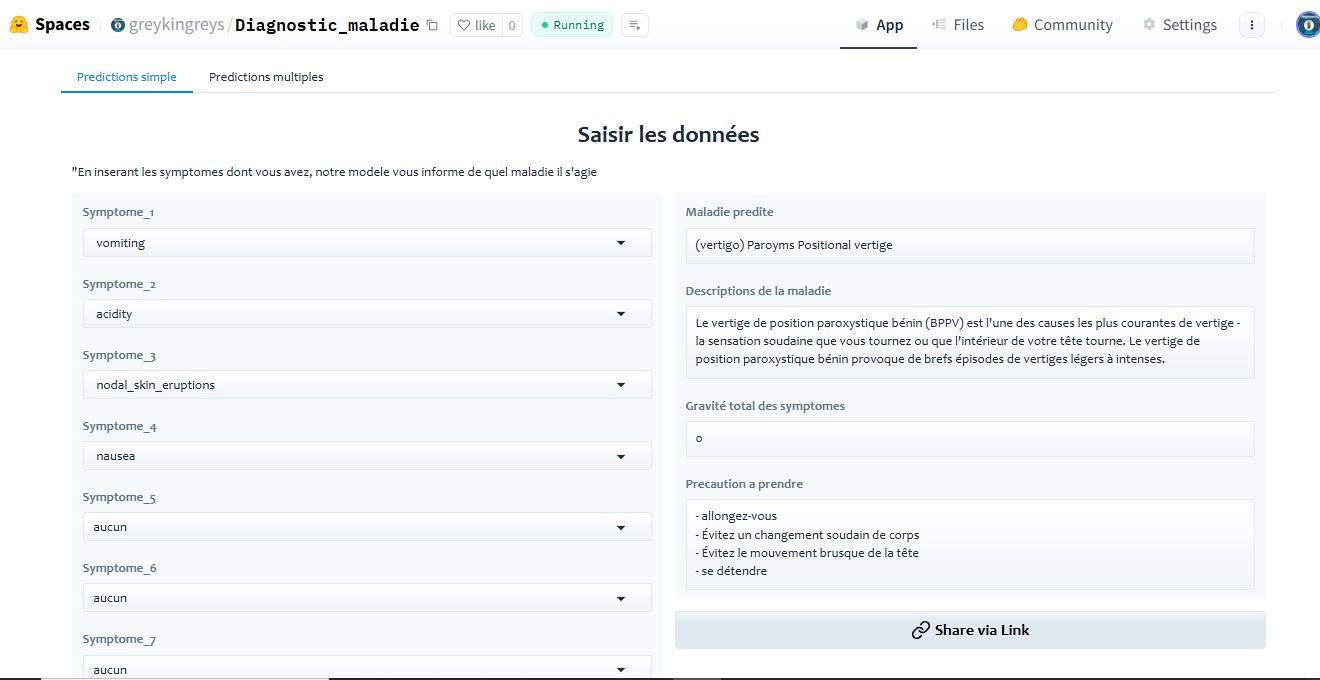Copy the space name with the copy icon
The height and width of the screenshot is (680, 1320).
pyautogui.click(x=432, y=25)
